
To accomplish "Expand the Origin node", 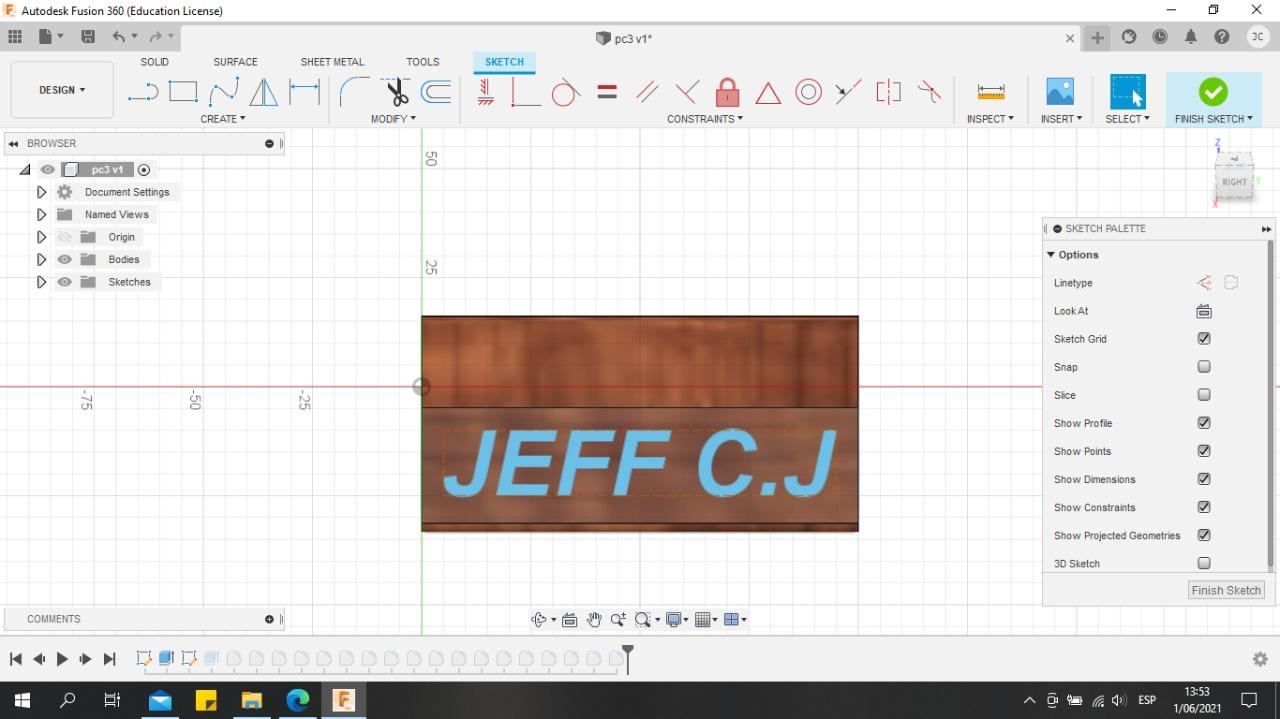I will [x=41, y=237].
